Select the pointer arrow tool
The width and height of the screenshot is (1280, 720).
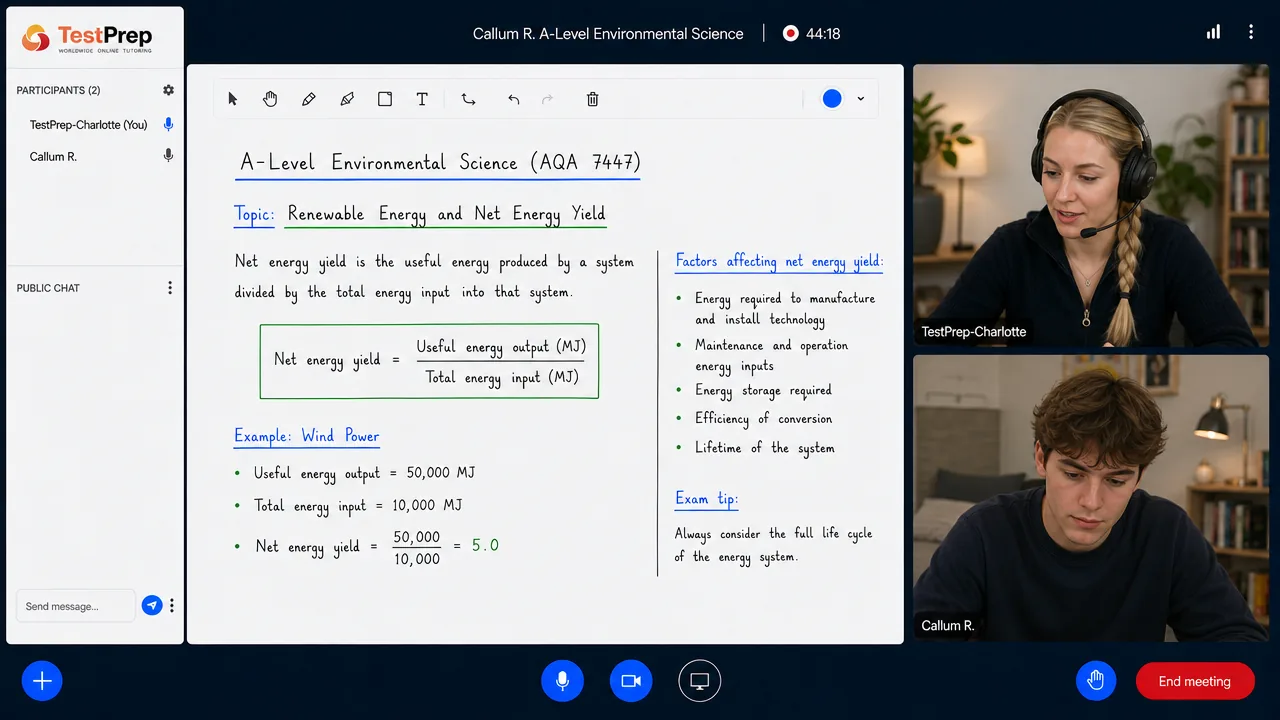(x=233, y=99)
